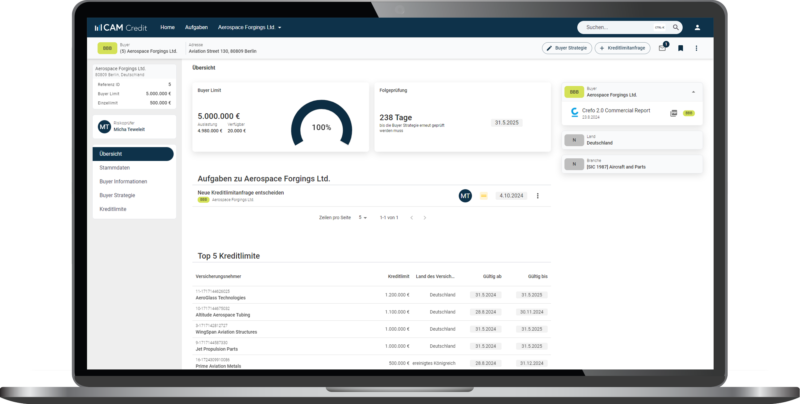Viewport: 800px width, 404px height.
Task: Click the Buyer Strategie button
Action: pos(566,48)
